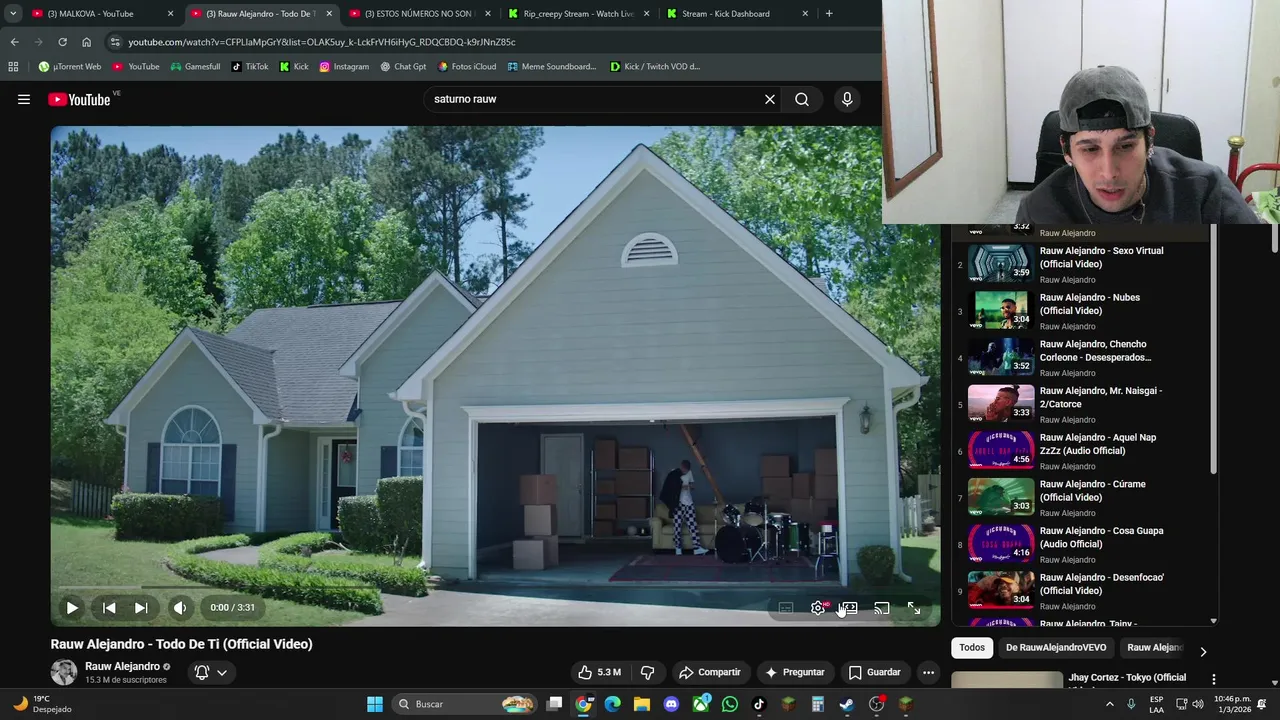
Task: Open options for Jhay Cortez - Tokyo suggestion
Action: pos(1214,679)
